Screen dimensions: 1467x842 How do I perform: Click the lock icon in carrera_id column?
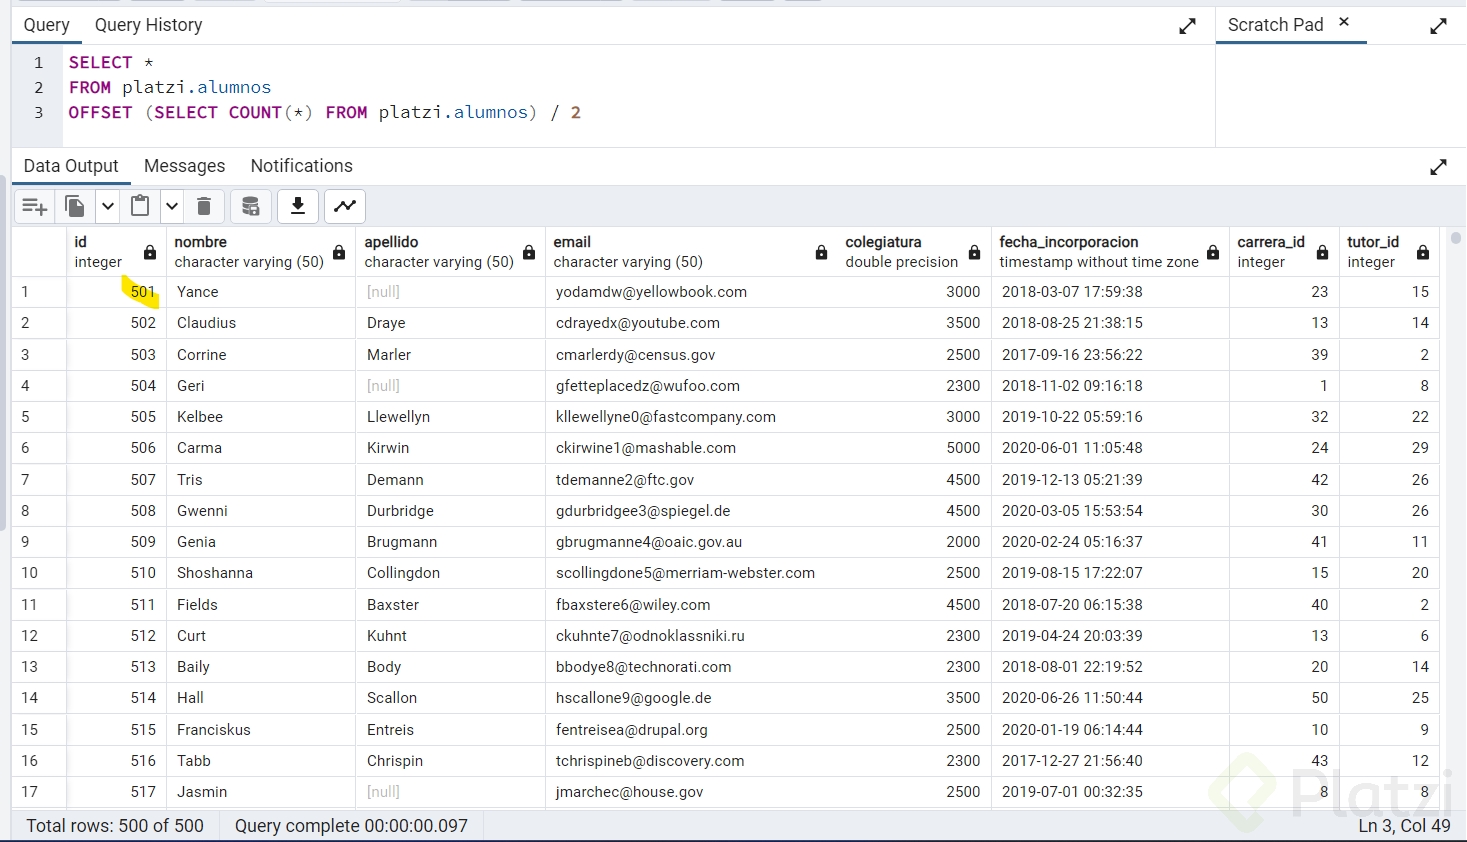pos(1323,252)
